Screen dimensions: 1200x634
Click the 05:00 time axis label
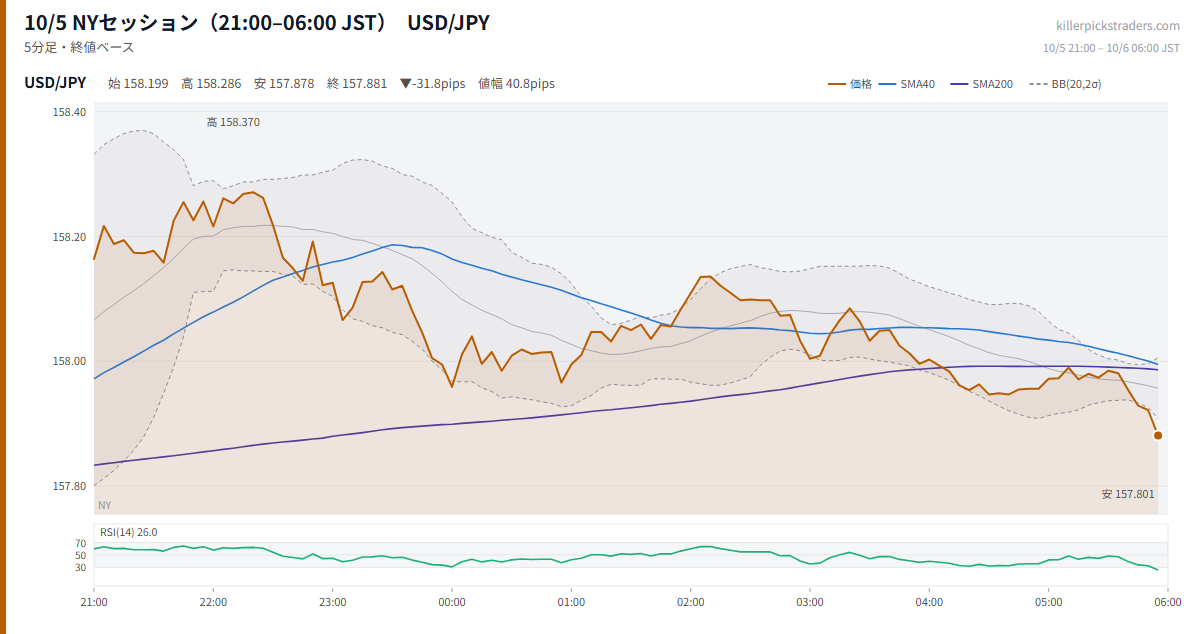1049,603
